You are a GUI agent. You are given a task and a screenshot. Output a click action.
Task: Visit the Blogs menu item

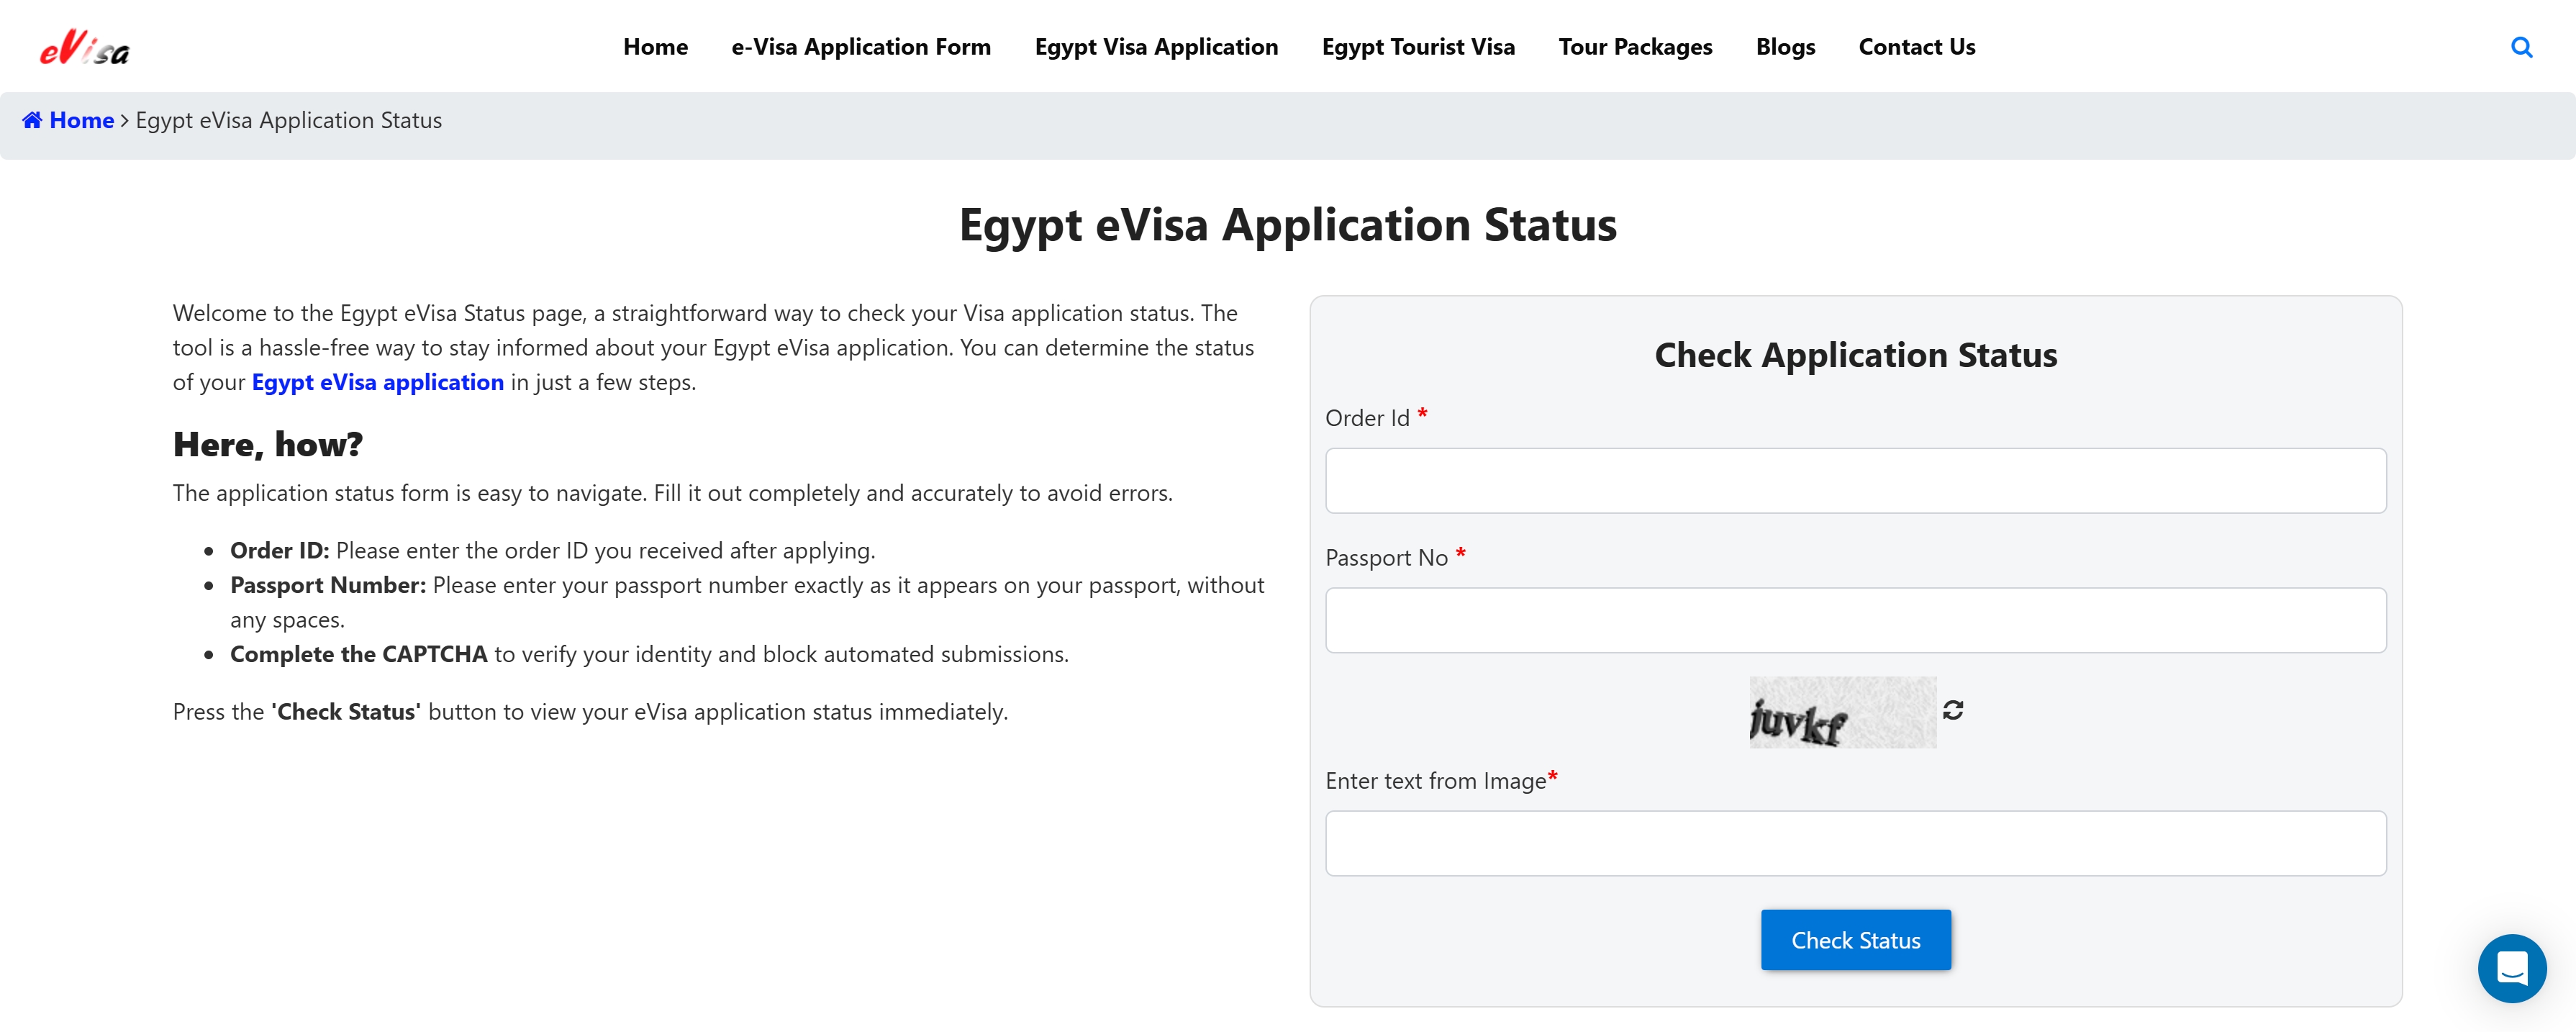coord(1785,47)
